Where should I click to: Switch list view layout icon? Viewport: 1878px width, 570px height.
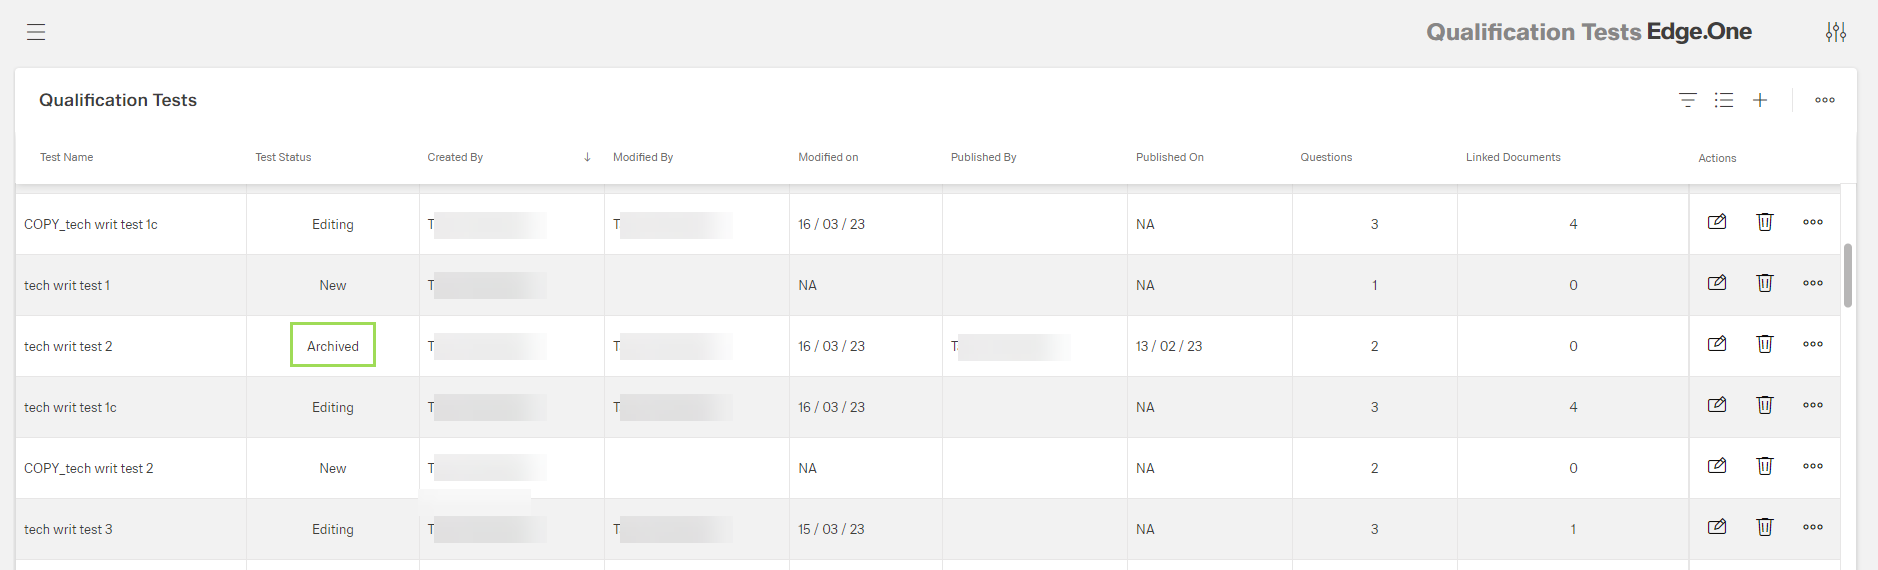click(x=1724, y=100)
